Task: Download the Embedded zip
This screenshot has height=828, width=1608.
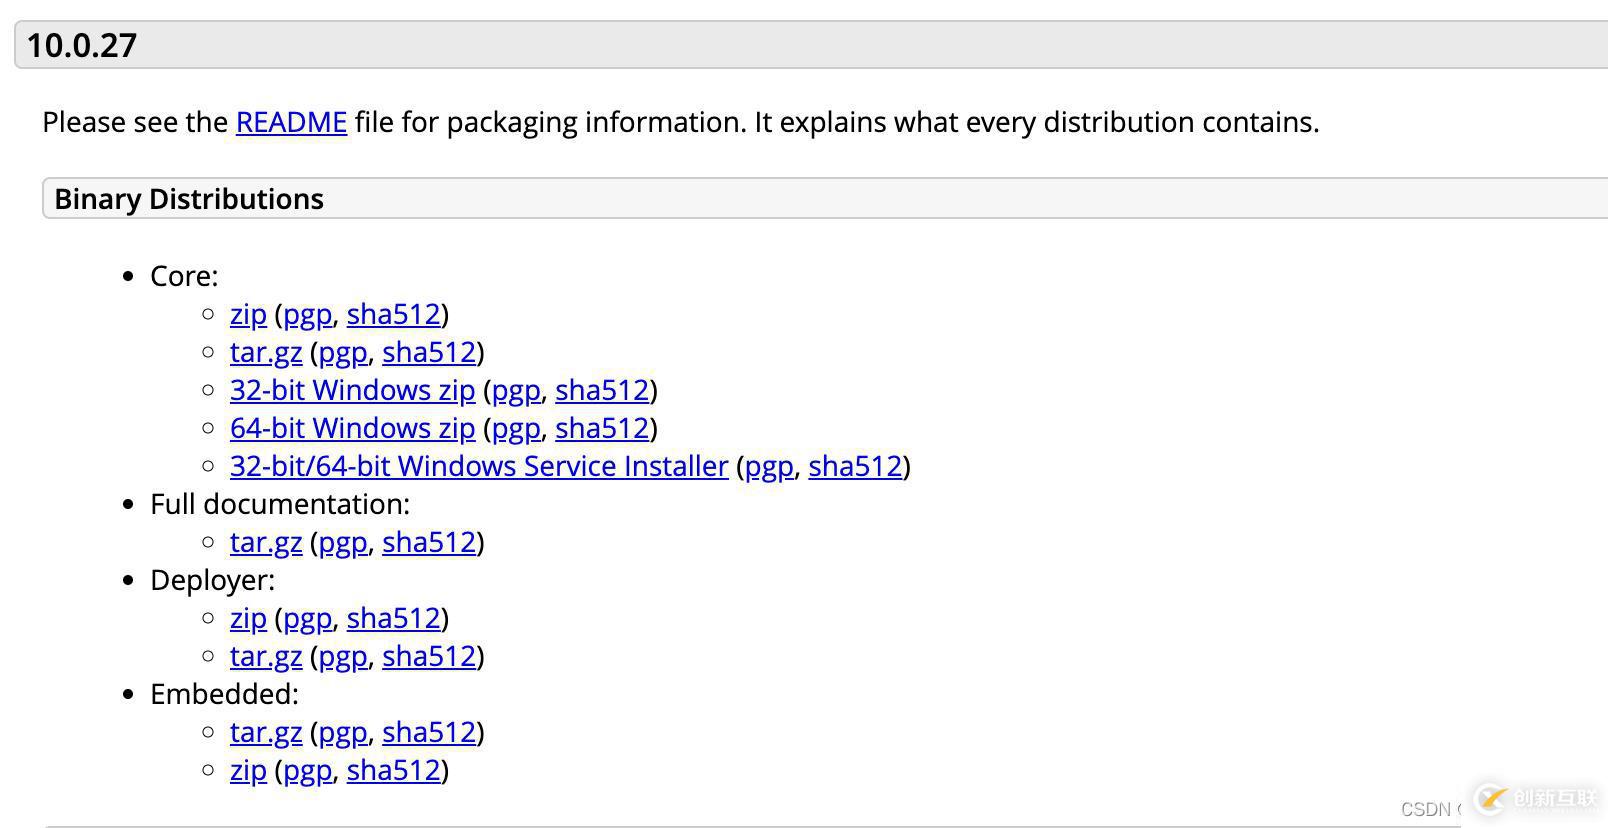Action: 248,770
